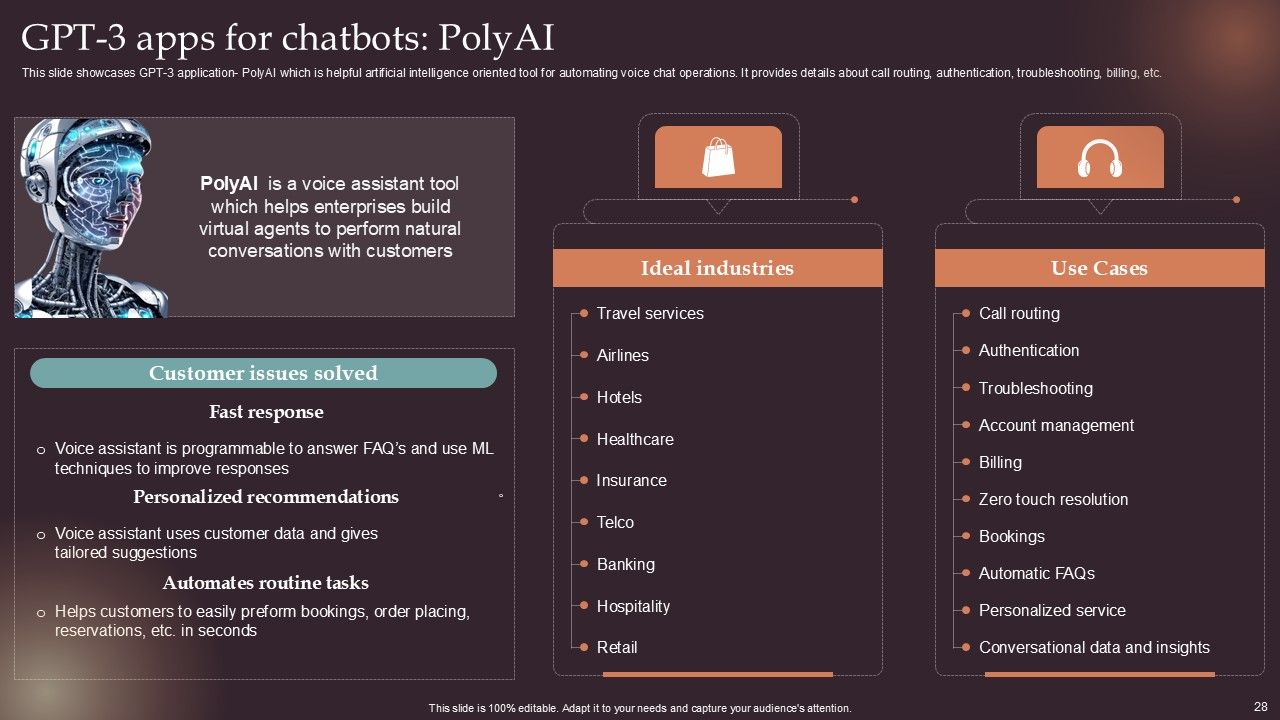Select the Retail list item
Image resolution: width=1280 pixels, height=720 pixels.
617,647
